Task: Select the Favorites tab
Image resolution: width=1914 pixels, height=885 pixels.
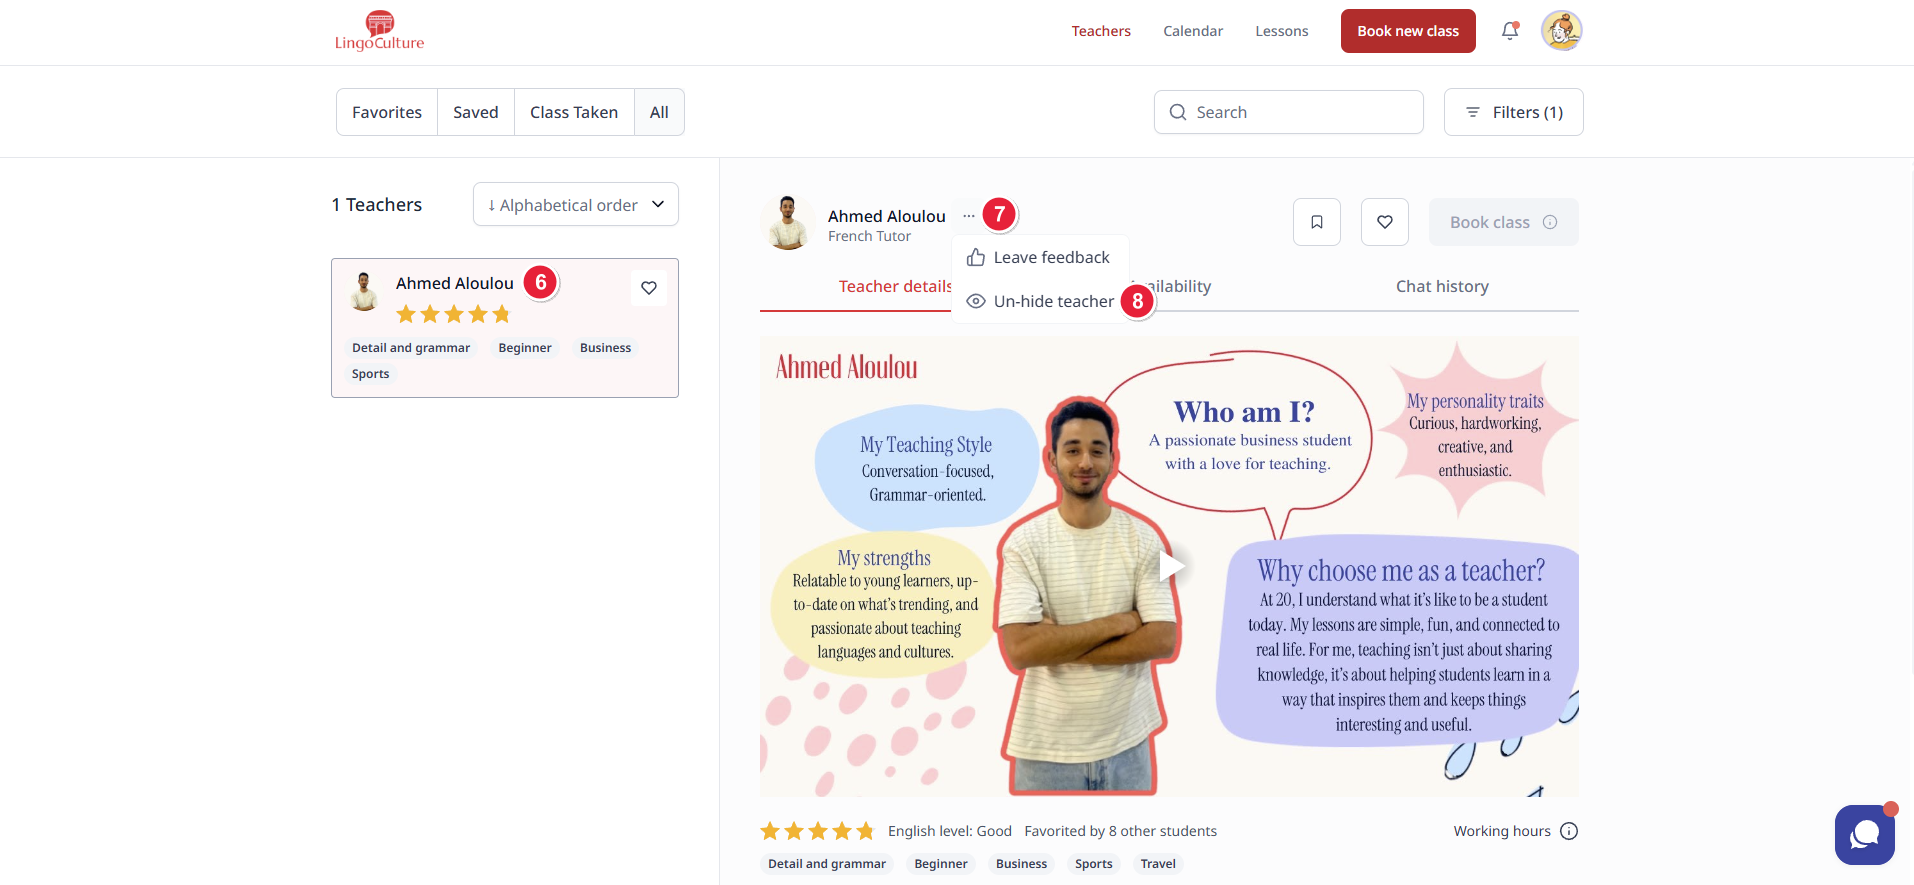Action: (387, 112)
